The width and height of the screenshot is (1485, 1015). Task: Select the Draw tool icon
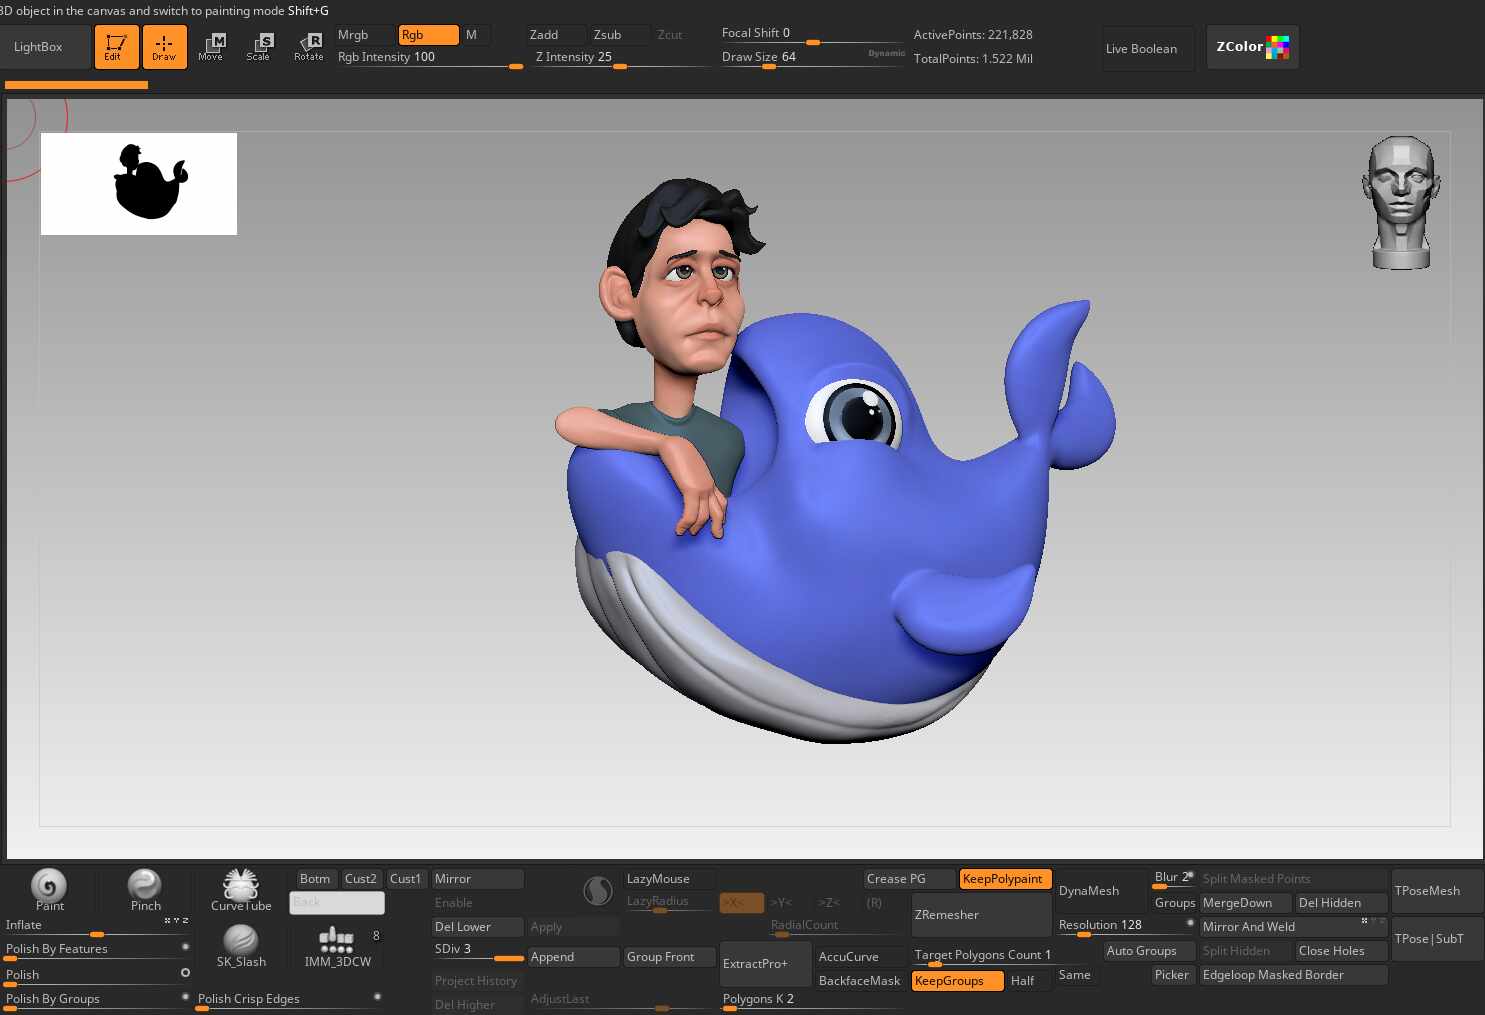pos(164,47)
